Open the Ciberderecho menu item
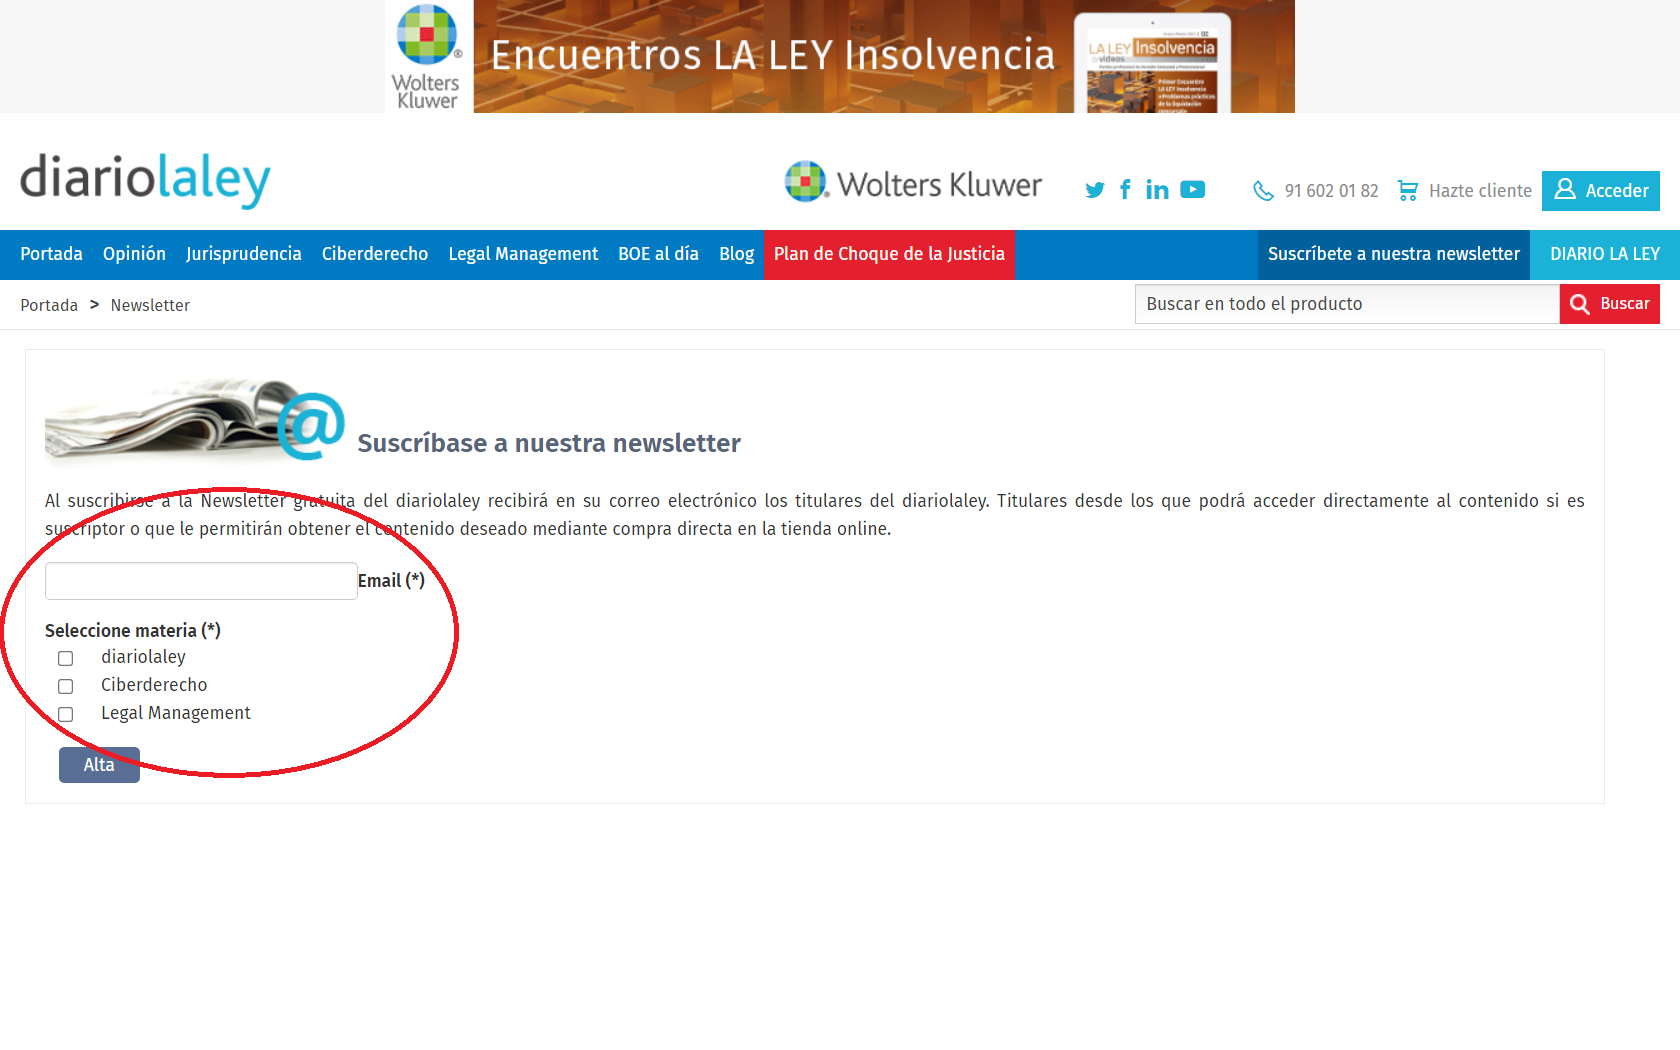Image resolution: width=1680 pixels, height=1050 pixels. click(375, 254)
